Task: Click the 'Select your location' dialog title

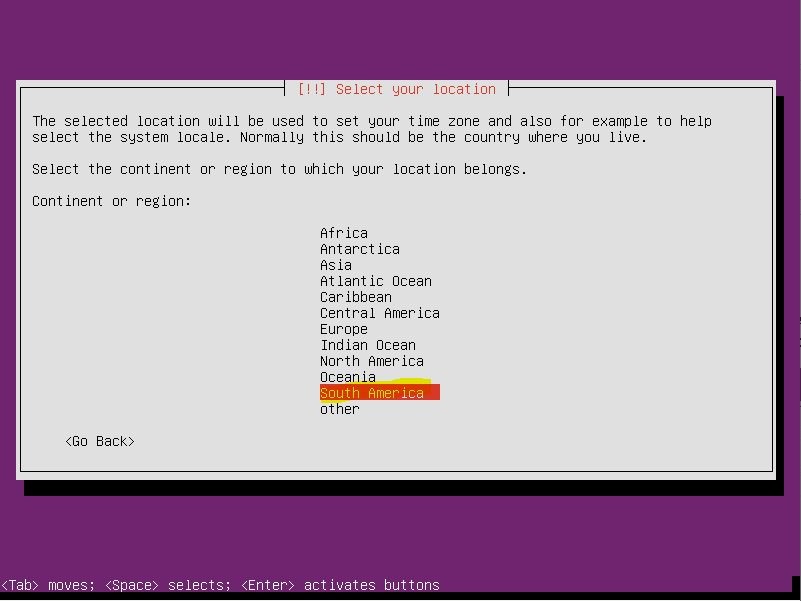Action: click(396, 89)
